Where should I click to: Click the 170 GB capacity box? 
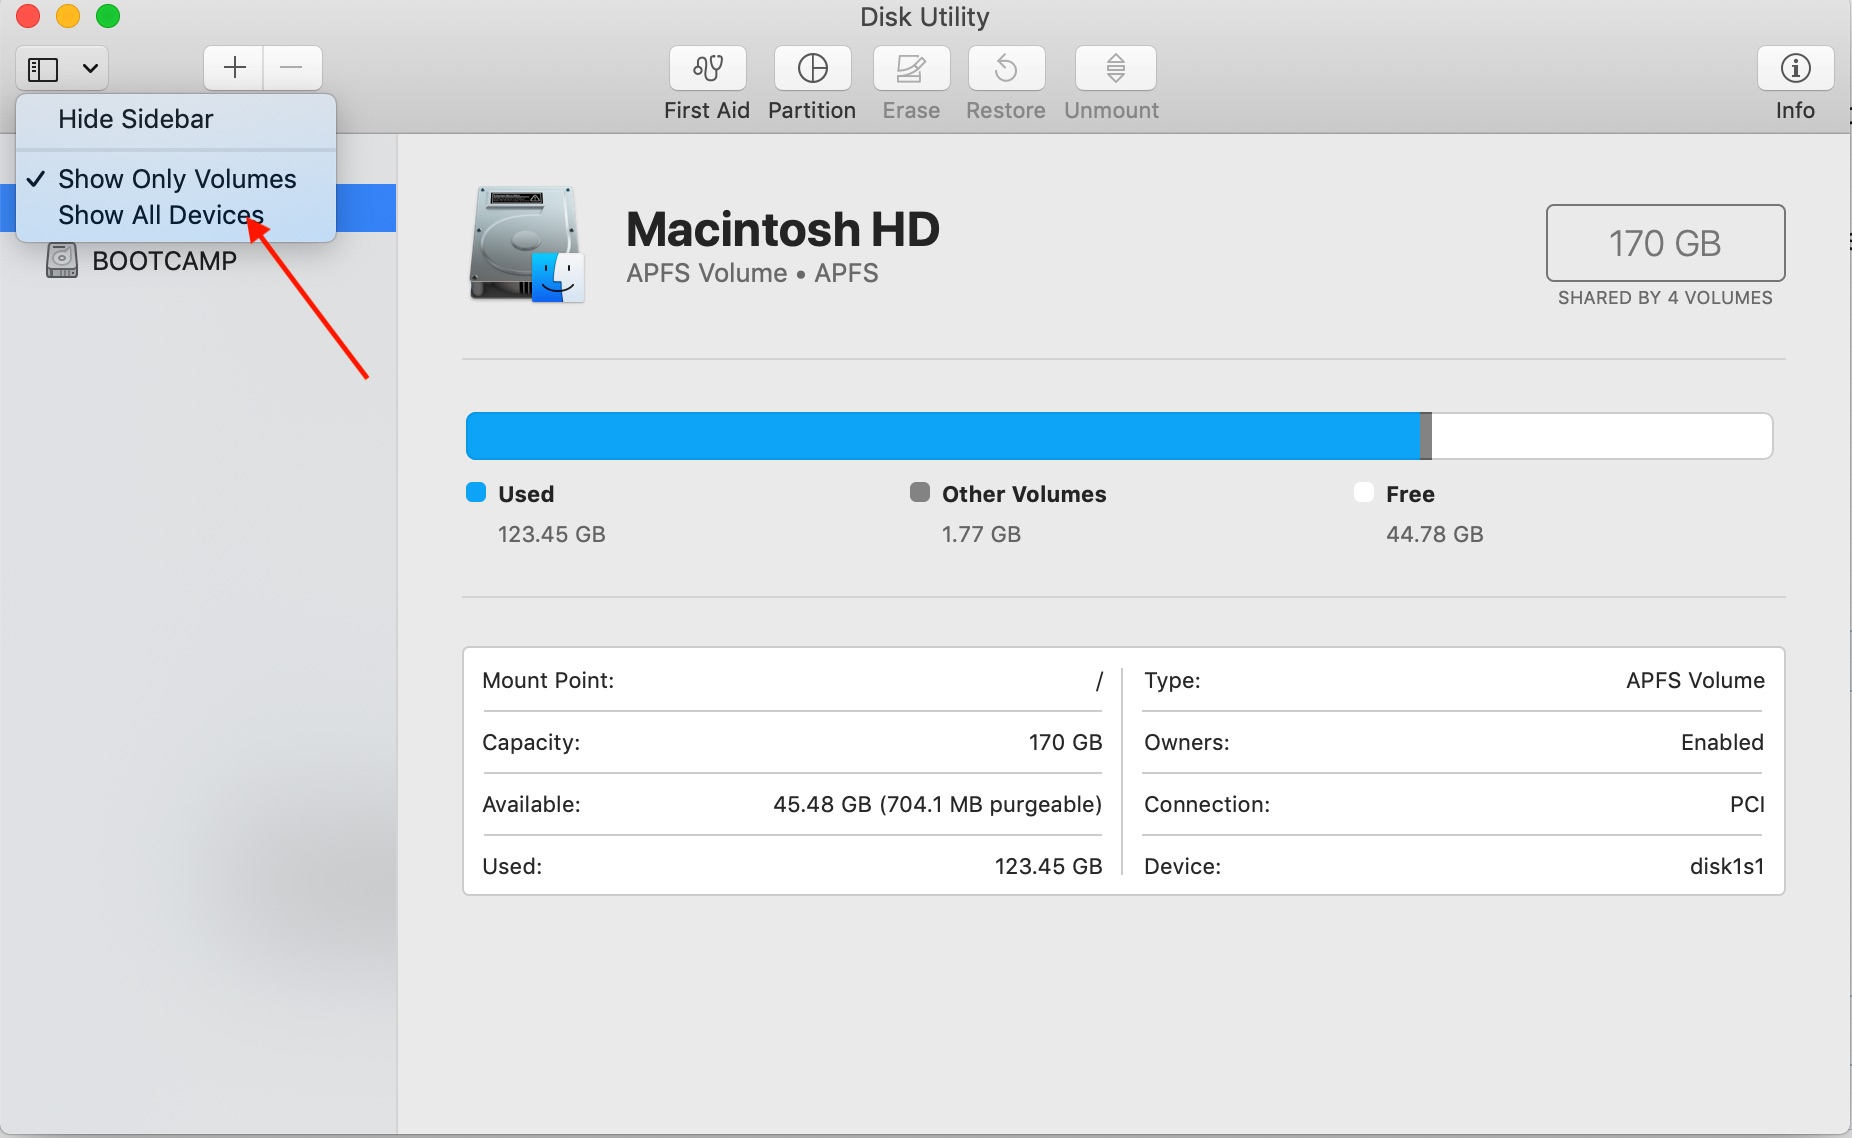[1665, 243]
